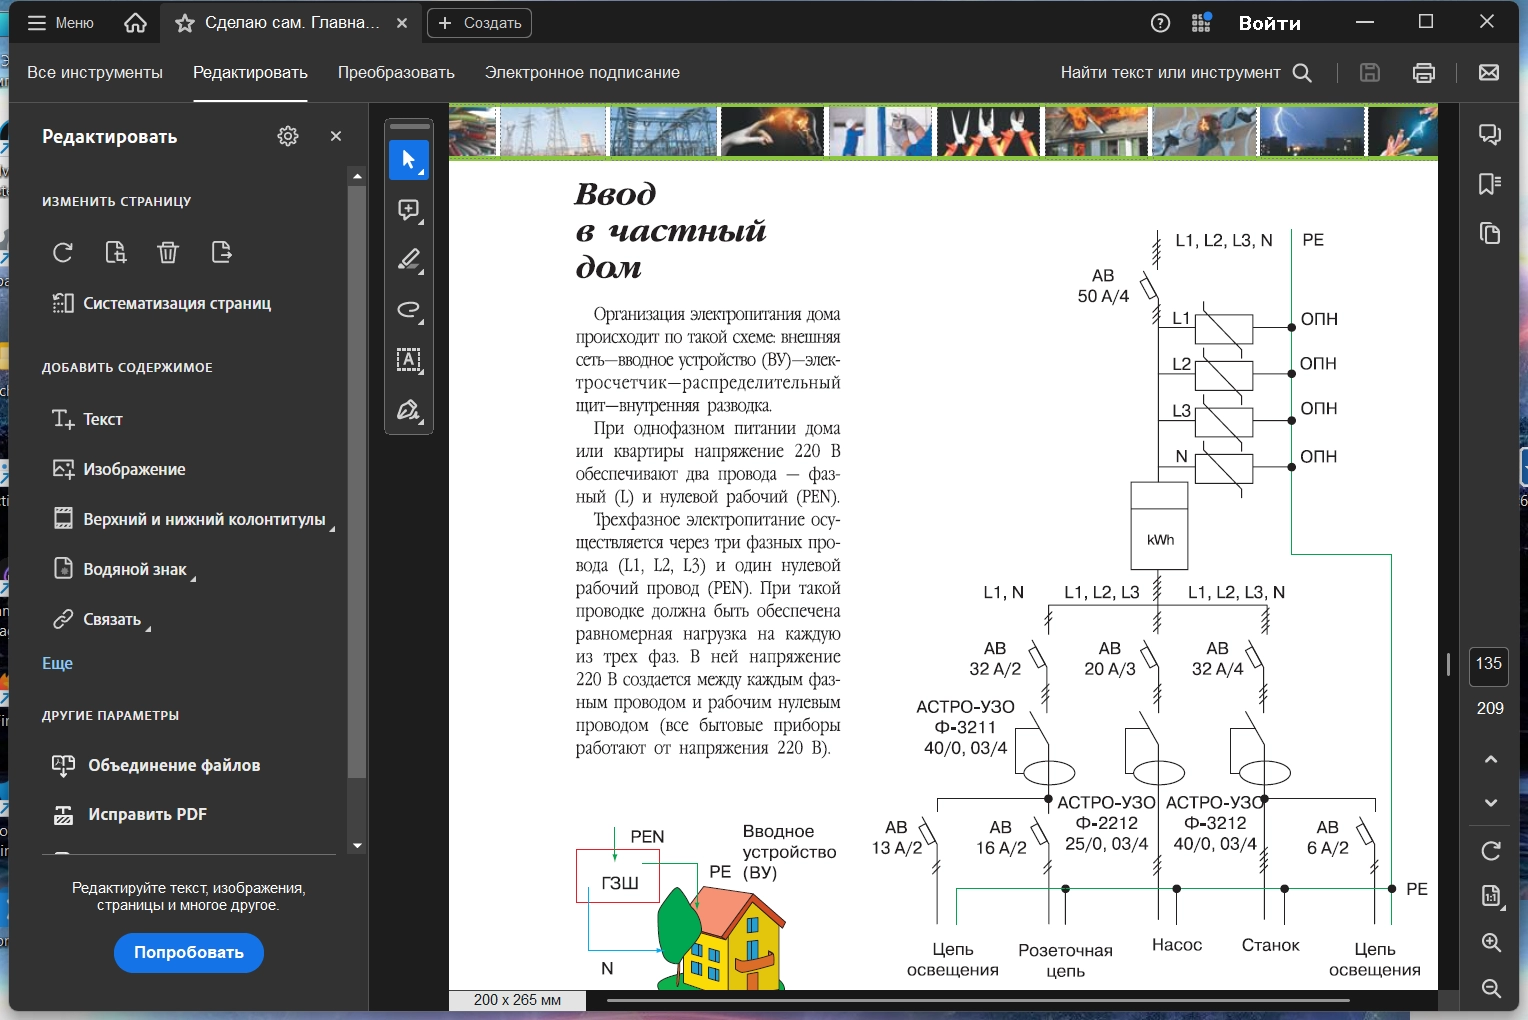Choose the Select arrow tool
The height and width of the screenshot is (1020, 1528).
409,160
